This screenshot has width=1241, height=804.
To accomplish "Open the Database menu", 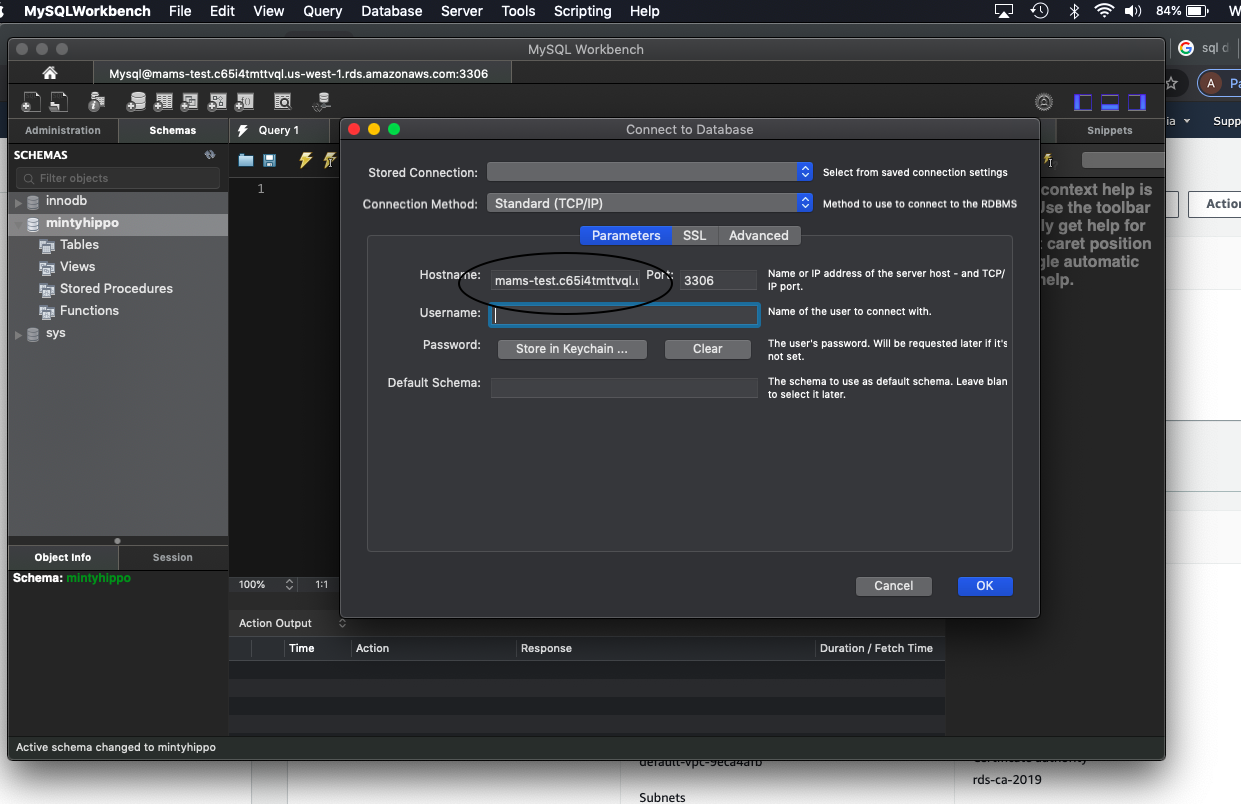I will coord(391,11).
